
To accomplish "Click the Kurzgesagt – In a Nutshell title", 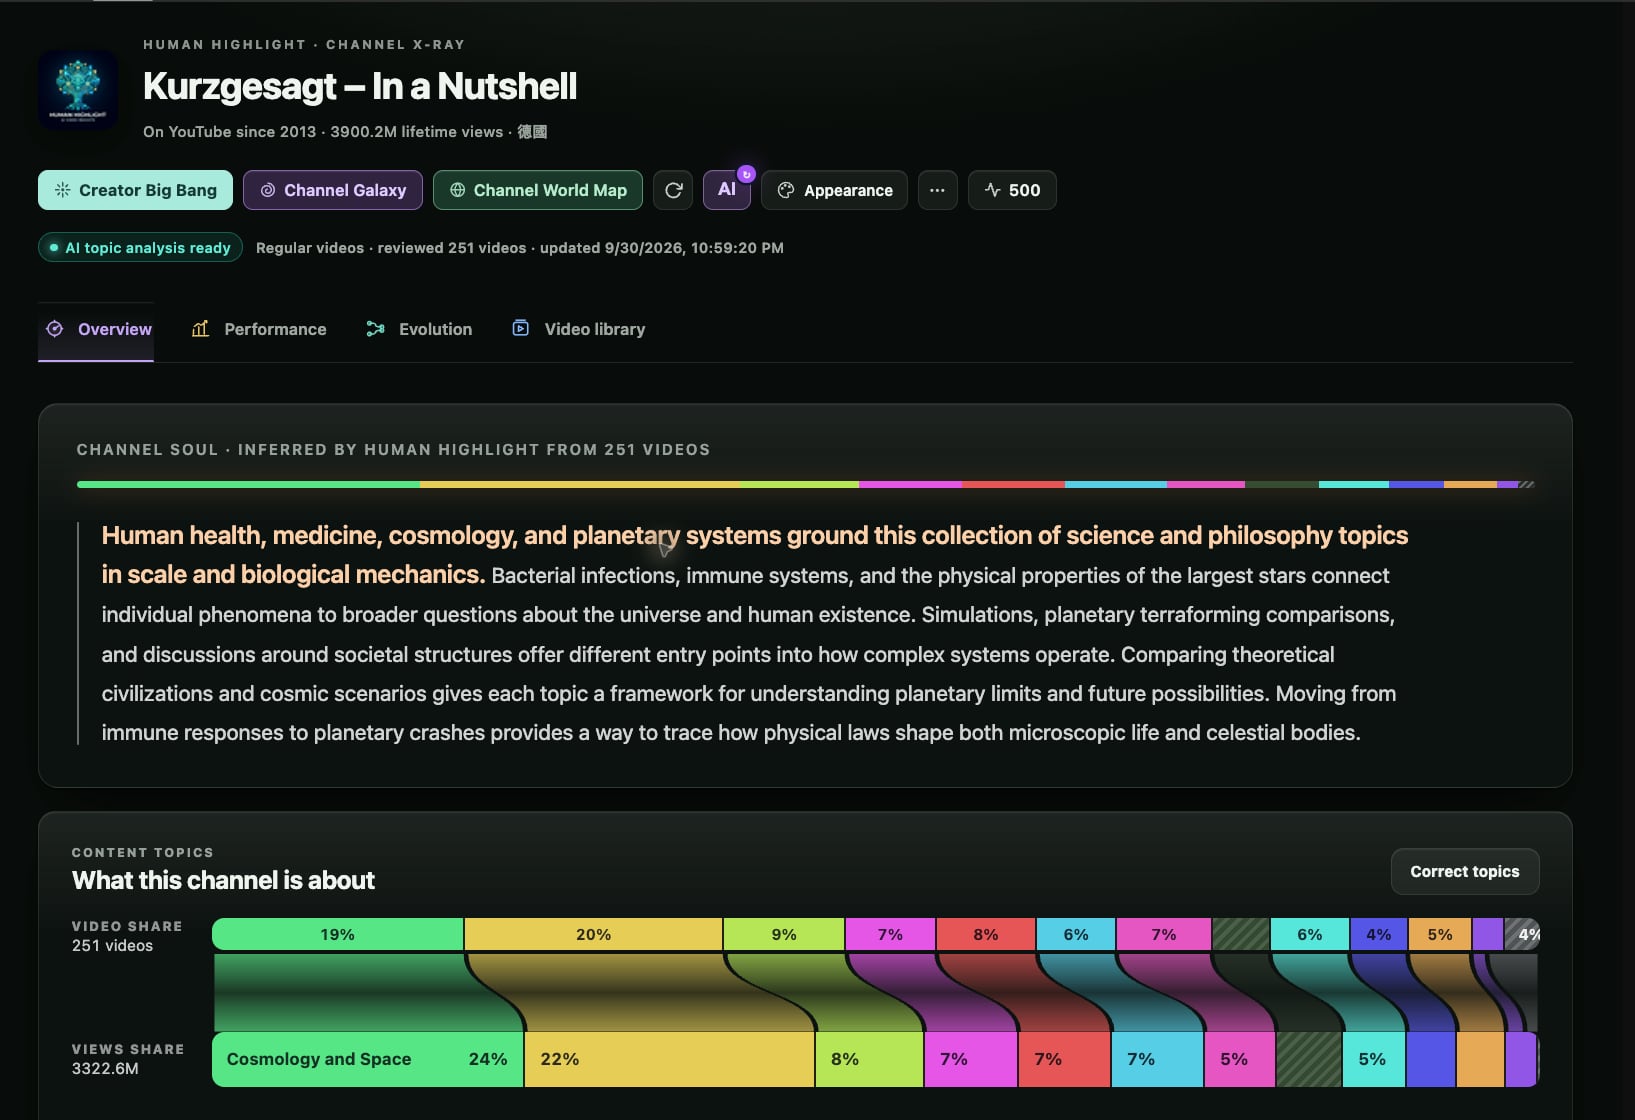I will click(360, 86).
